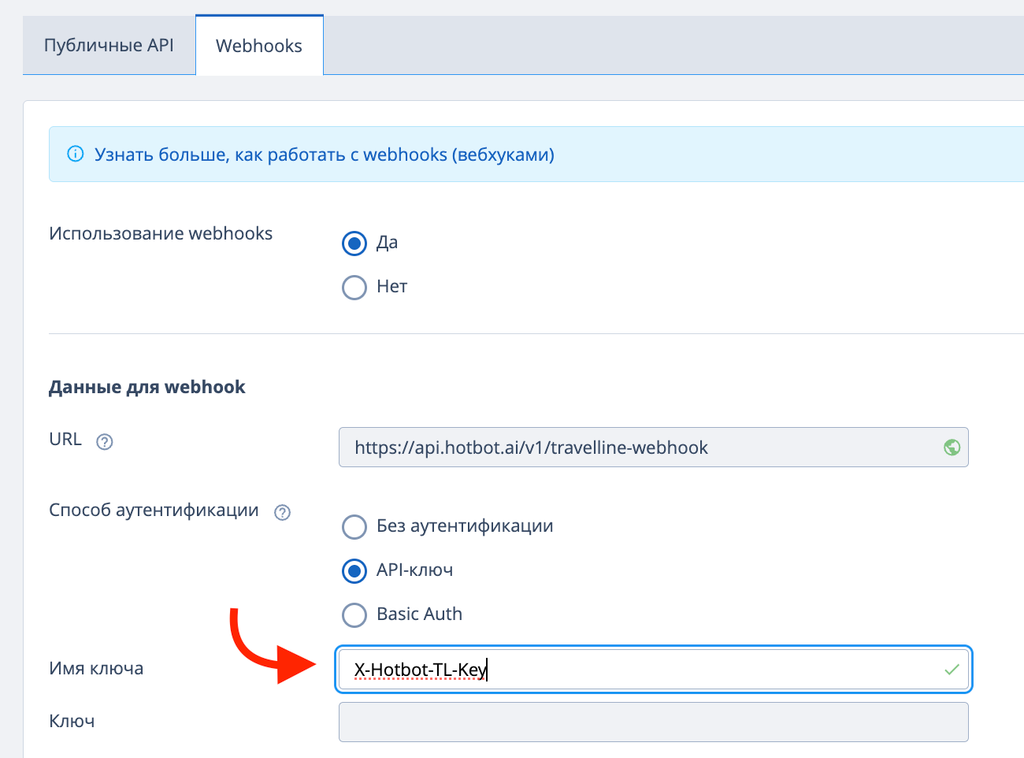Choose the Без аутентификации option
Image resolution: width=1024 pixels, height=758 pixels.
coord(354,526)
